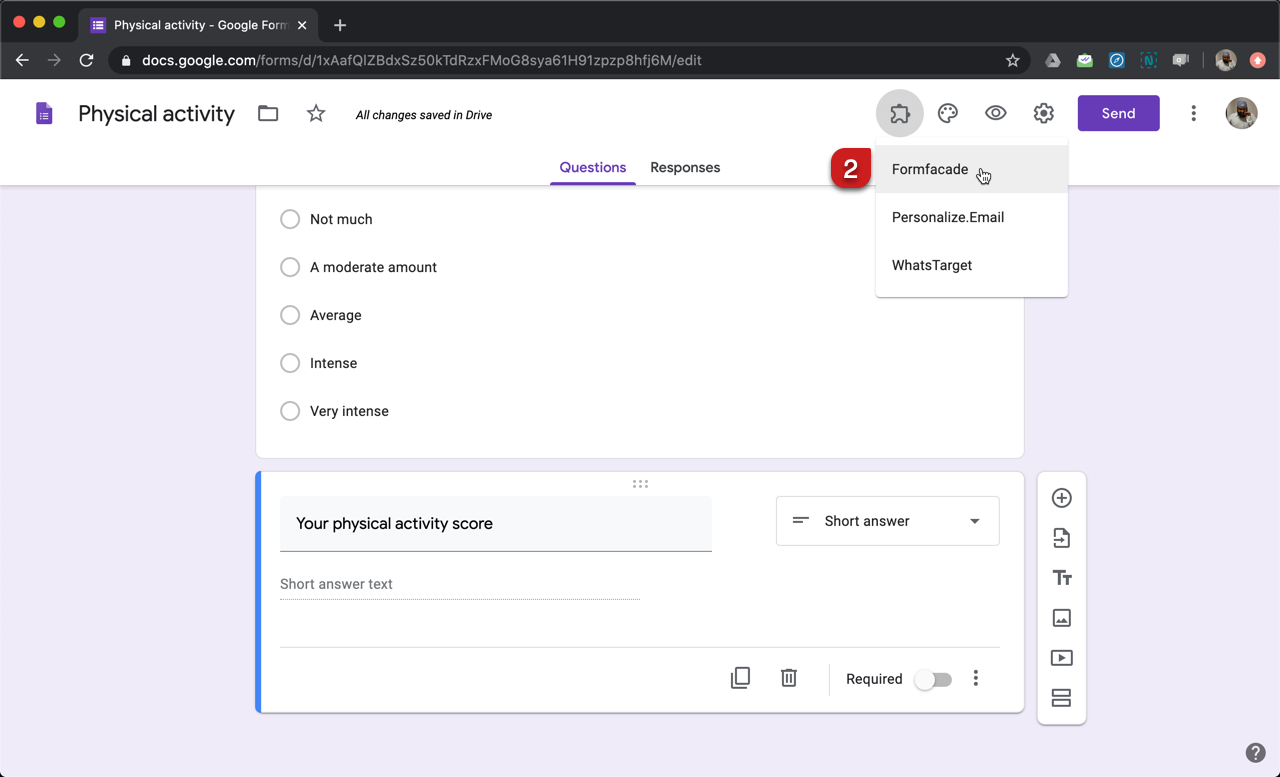1280x777 pixels.
Task: Click the import questions icon
Action: click(1061, 538)
